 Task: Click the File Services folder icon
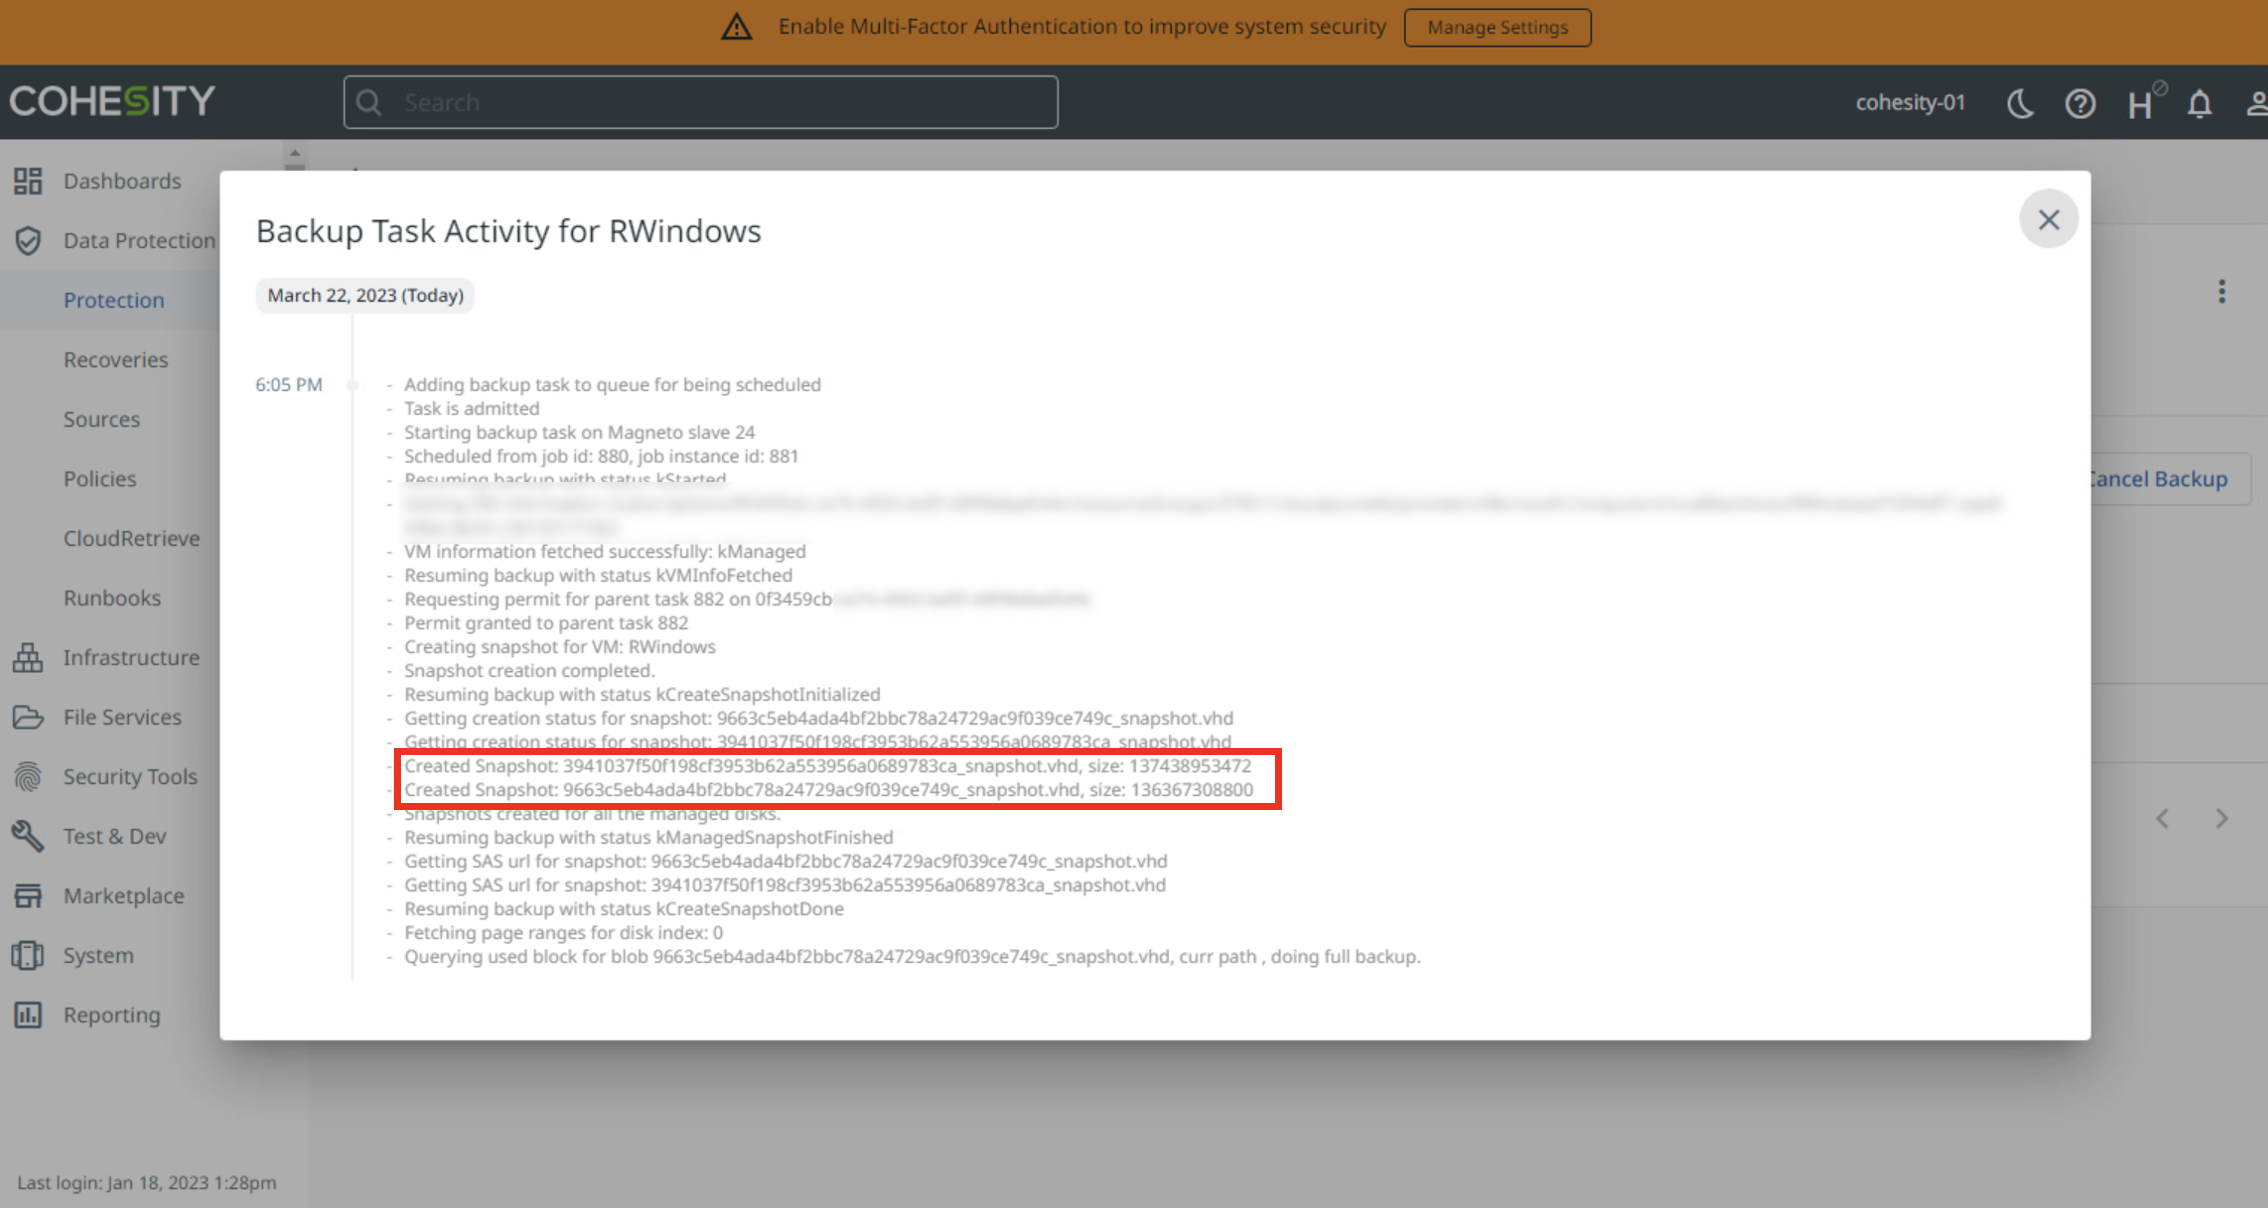(x=28, y=717)
